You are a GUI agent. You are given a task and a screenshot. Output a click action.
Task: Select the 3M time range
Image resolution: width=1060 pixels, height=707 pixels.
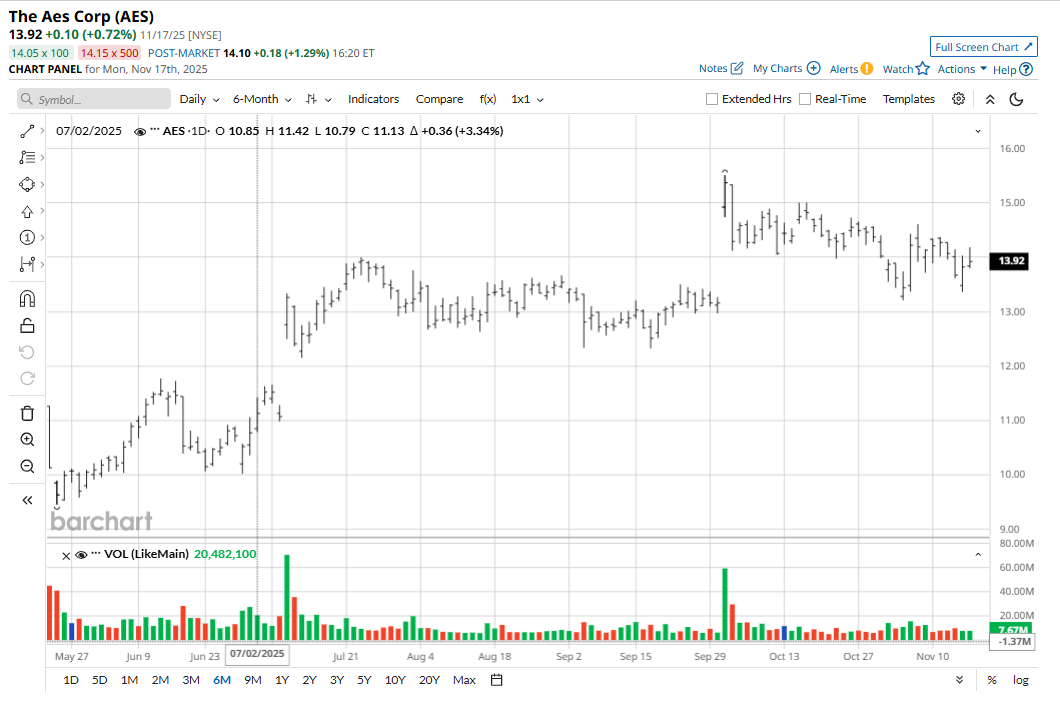pyautogui.click(x=191, y=680)
